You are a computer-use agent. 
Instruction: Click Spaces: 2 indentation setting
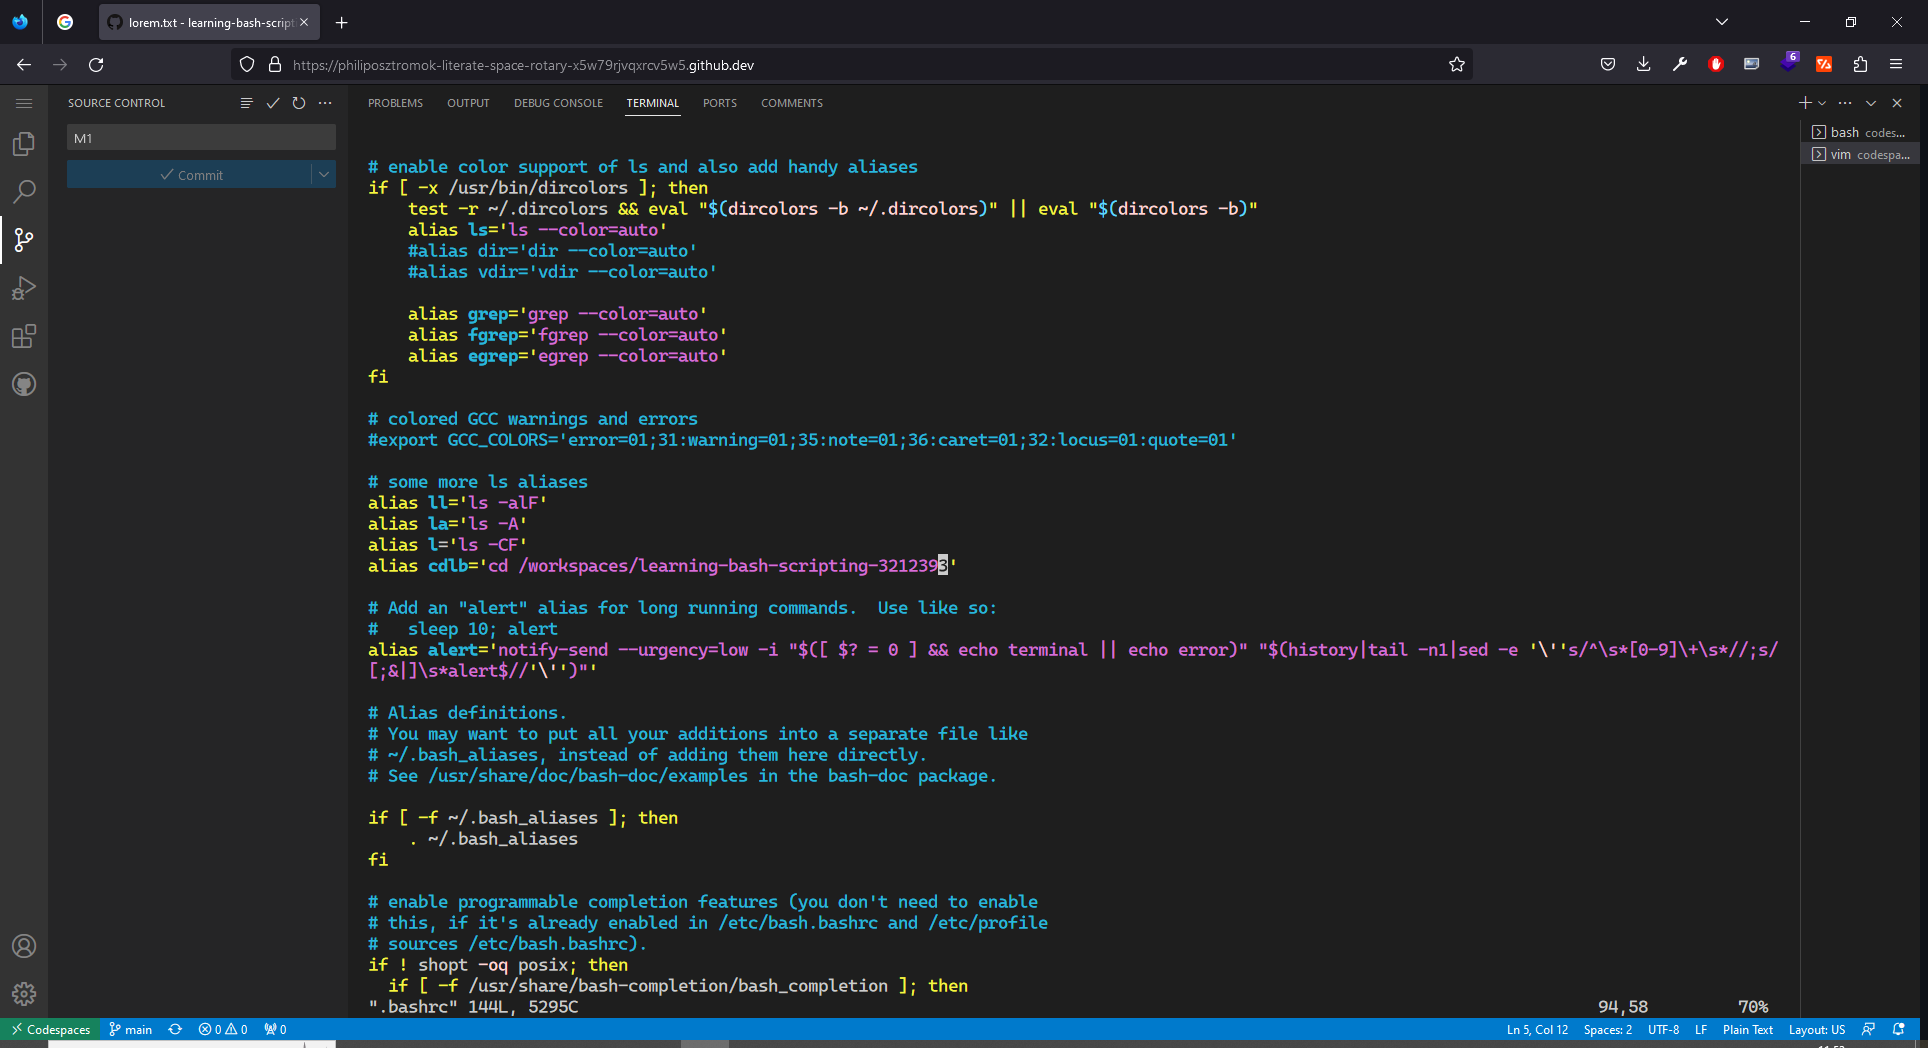(1608, 1029)
